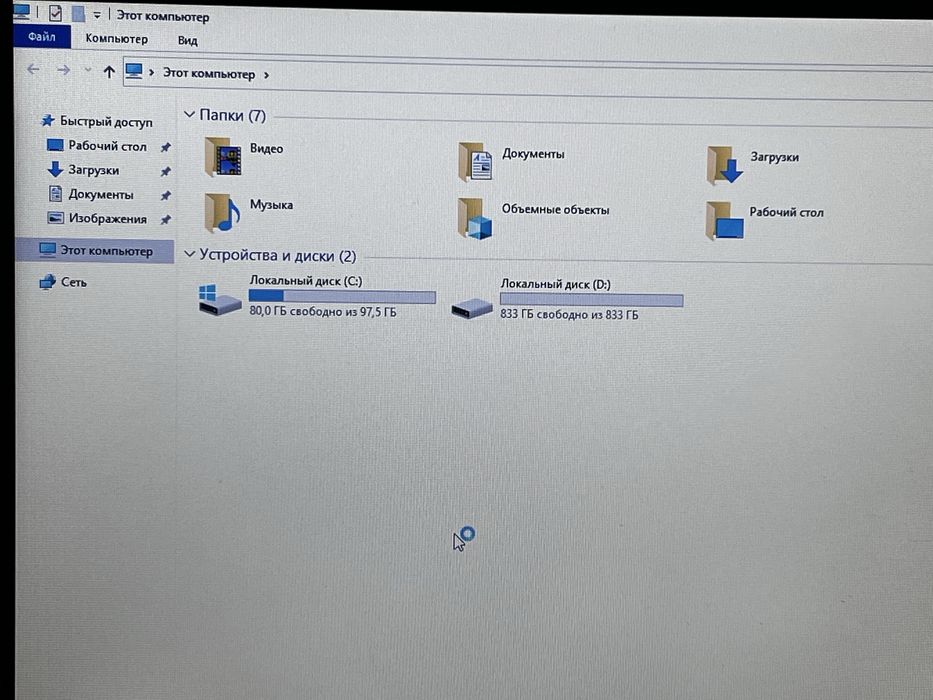Click the Properties checkmark icon in title bar
The height and width of the screenshot is (700, 933).
pyautogui.click(x=55, y=12)
